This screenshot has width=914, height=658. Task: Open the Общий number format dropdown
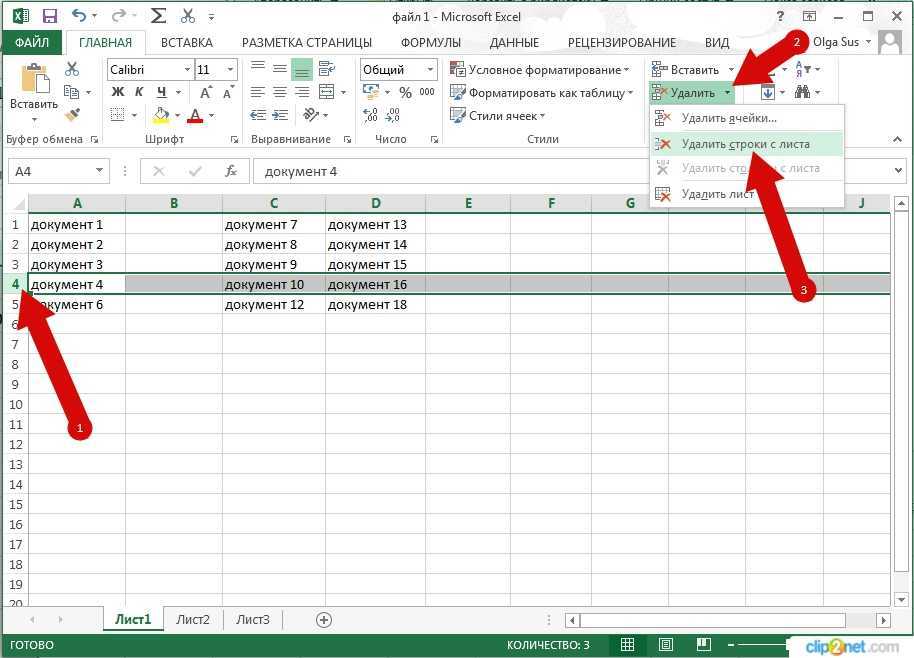[x=430, y=69]
